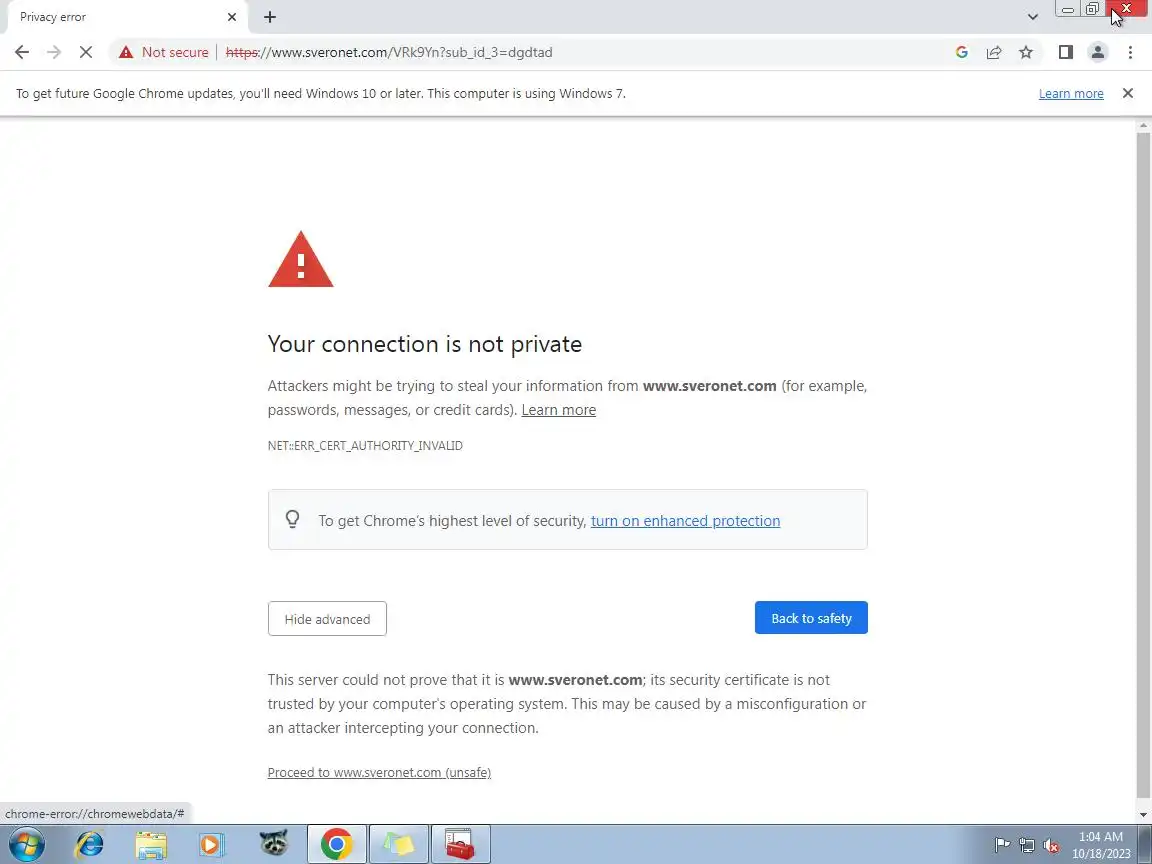This screenshot has width=1152, height=864.
Task: Open Learn more about Chrome updates
Action: 1070,93
